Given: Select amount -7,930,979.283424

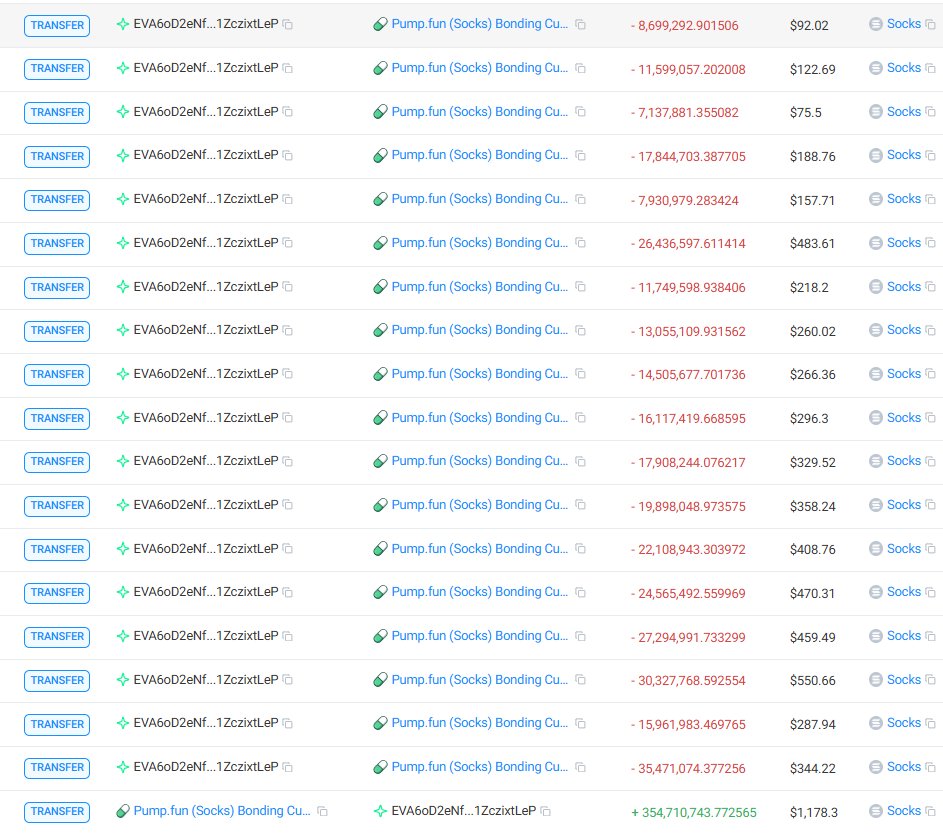Looking at the screenshot, I should pyautogui.click(x=684, y=200).
